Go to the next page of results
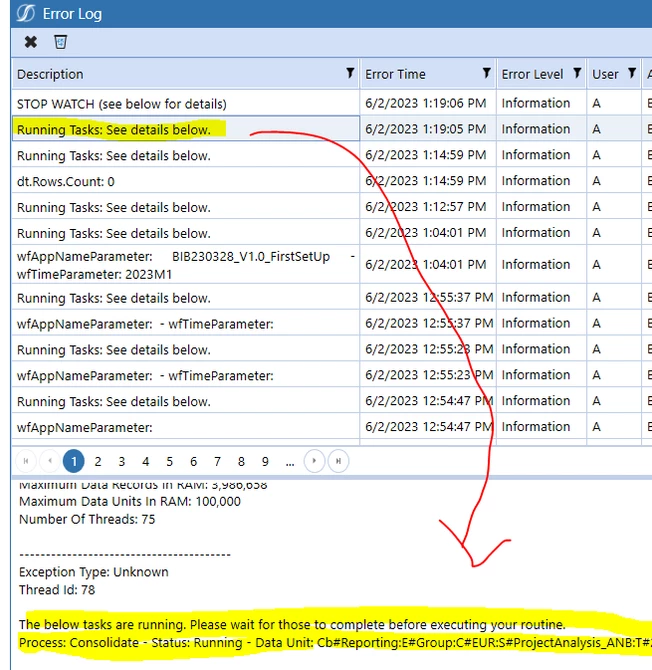652x670 pixels. [x=314, y=461]
